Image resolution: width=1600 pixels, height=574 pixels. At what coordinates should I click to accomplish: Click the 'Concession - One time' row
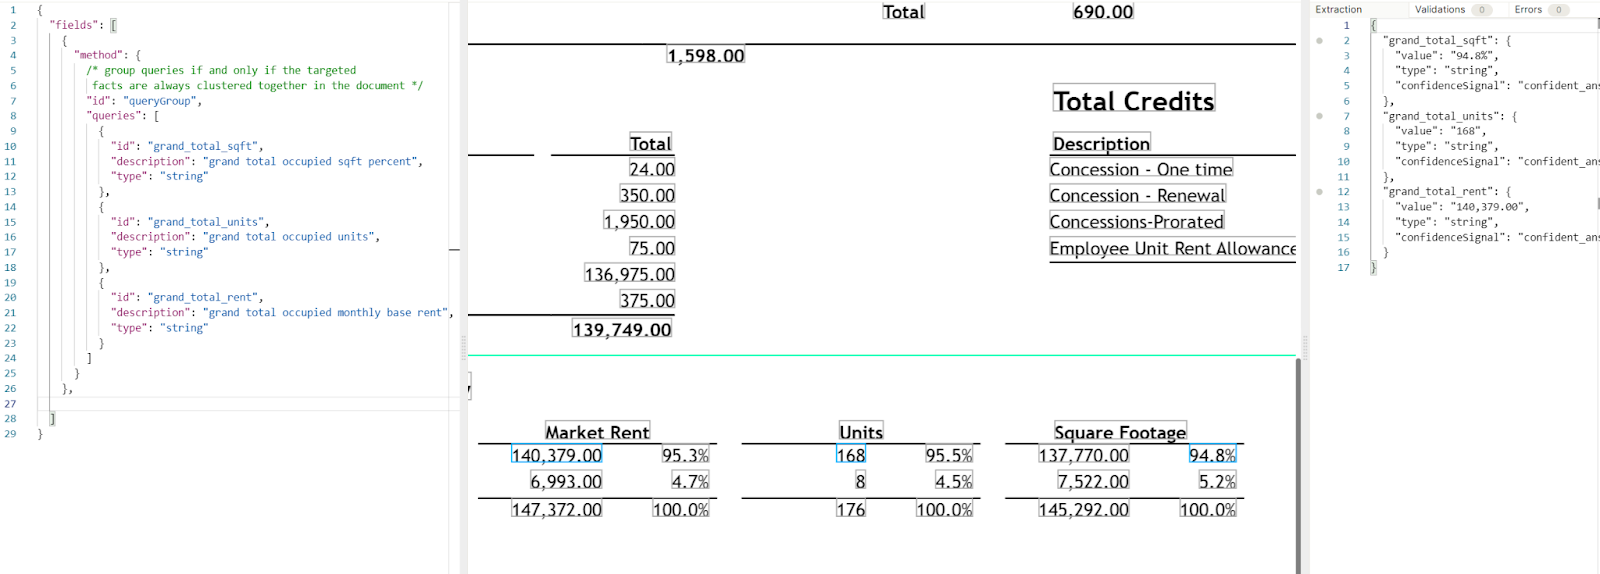pyautogui.click(x=1141, y=170)
